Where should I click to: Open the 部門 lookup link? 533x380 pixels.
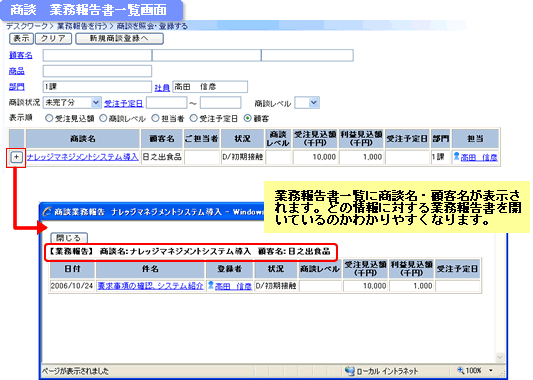[x=17, y=87]
